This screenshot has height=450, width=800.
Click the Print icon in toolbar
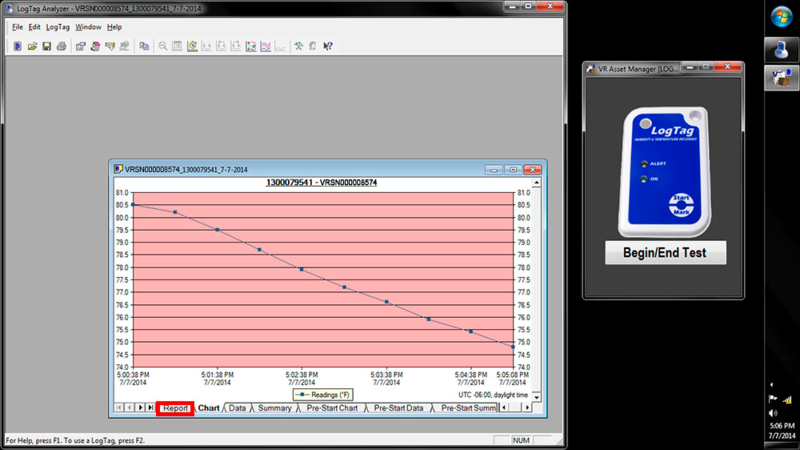click(61, 46)
